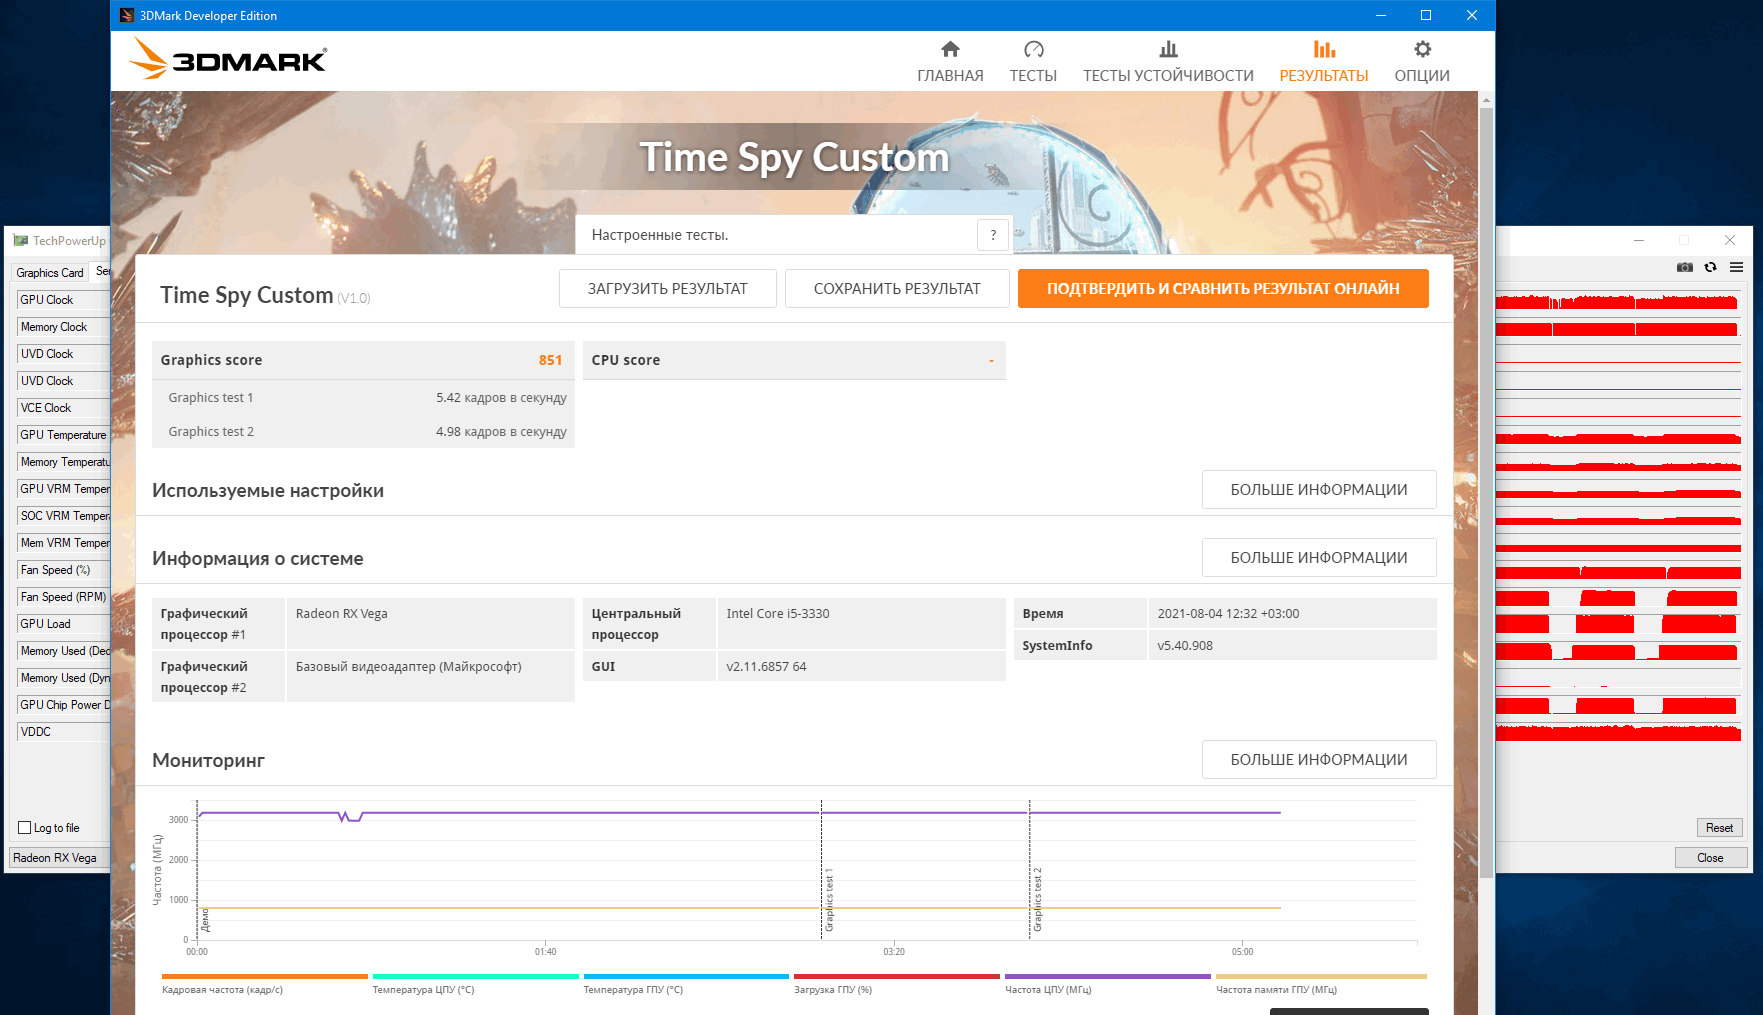Click GPU Clock sensor in GPU-Z
The width and height of the screenshot is (1763, 1015).
point(63,300)
